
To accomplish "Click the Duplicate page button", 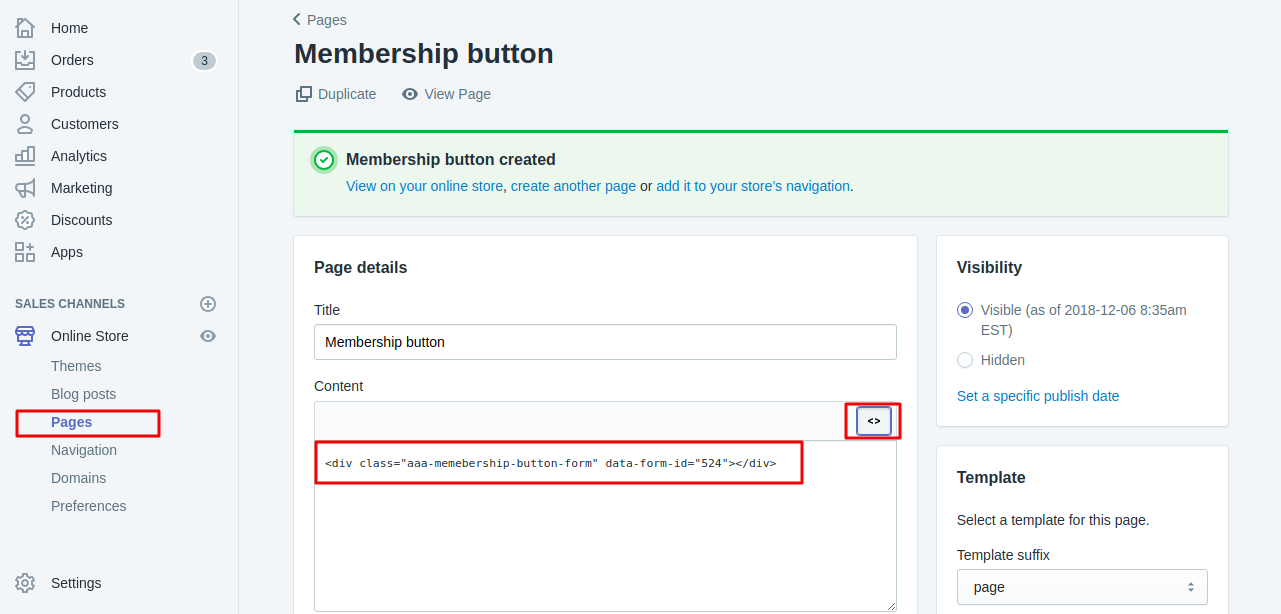I will click(x=336, y=94).
